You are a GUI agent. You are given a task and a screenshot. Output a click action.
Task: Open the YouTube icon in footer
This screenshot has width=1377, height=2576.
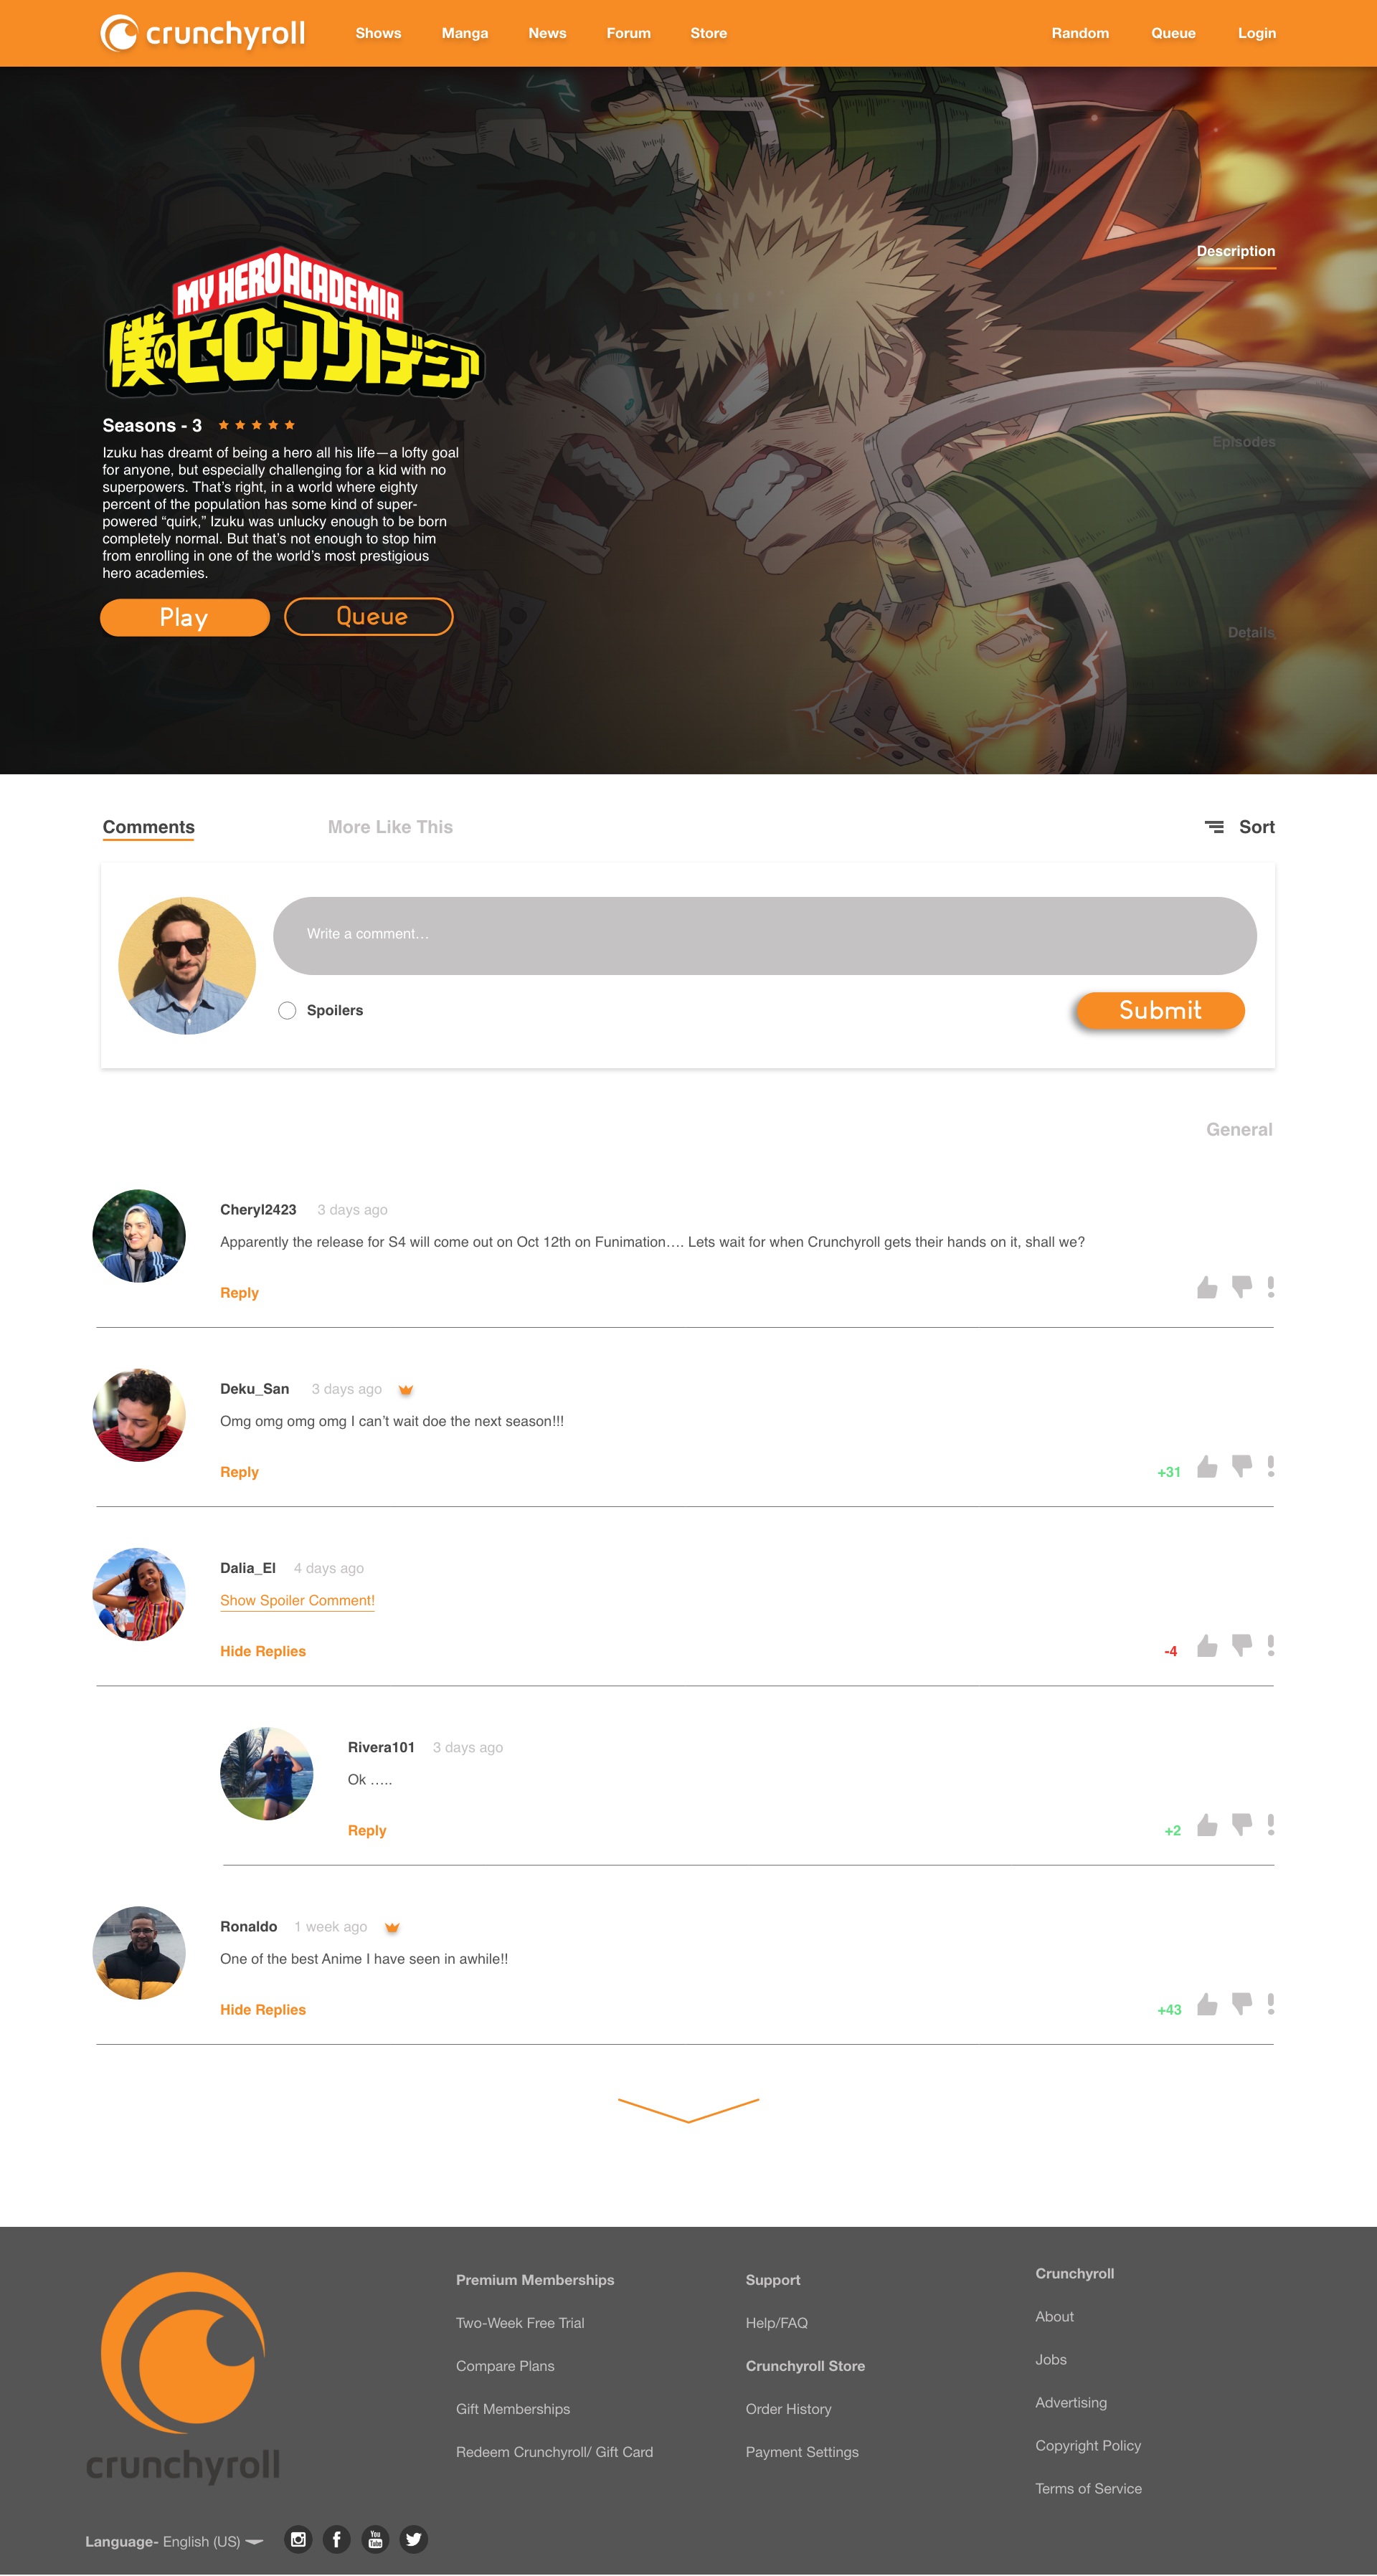tap(375, 2539)
